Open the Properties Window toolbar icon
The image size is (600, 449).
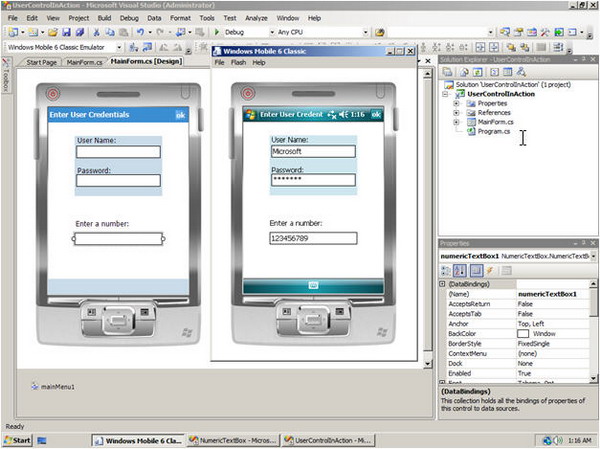[518, 32]
